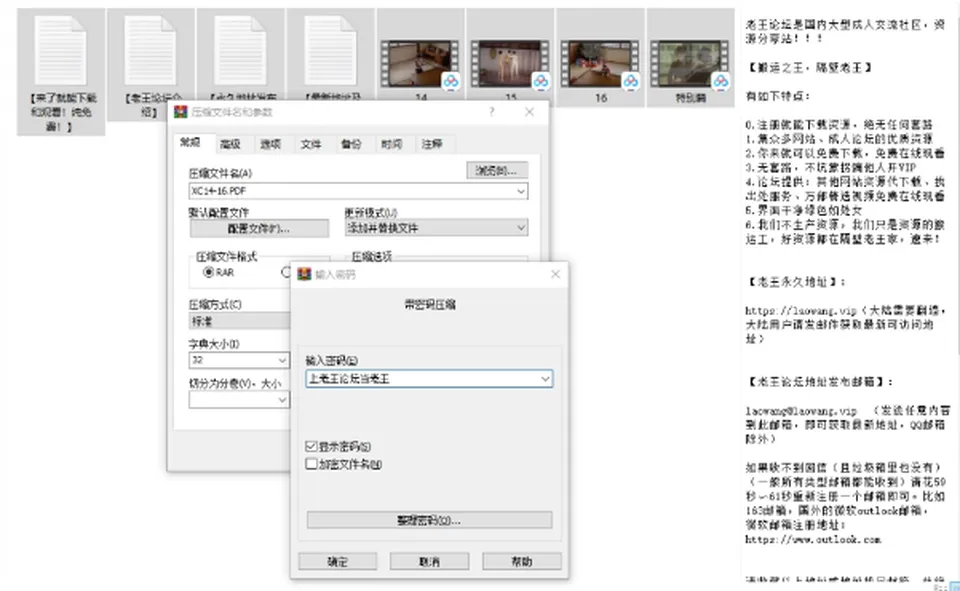Expand the 压缩文件名 XC14-16.PDF dropdown arrow

point(520,191)
